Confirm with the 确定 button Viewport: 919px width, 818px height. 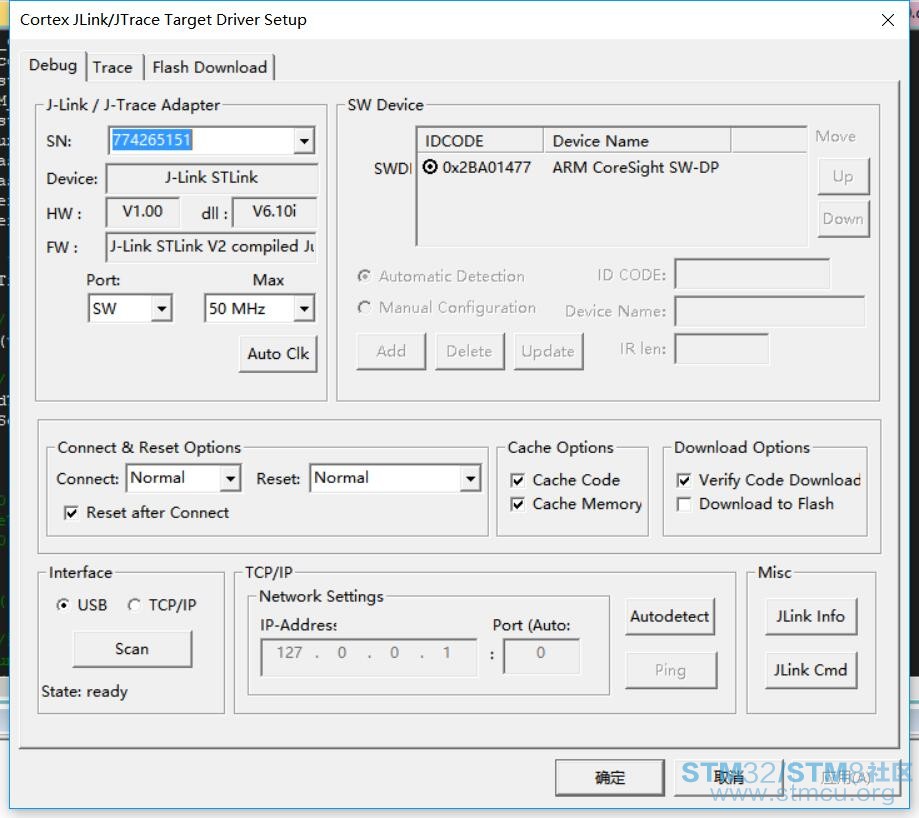click(x=610, y=778)
